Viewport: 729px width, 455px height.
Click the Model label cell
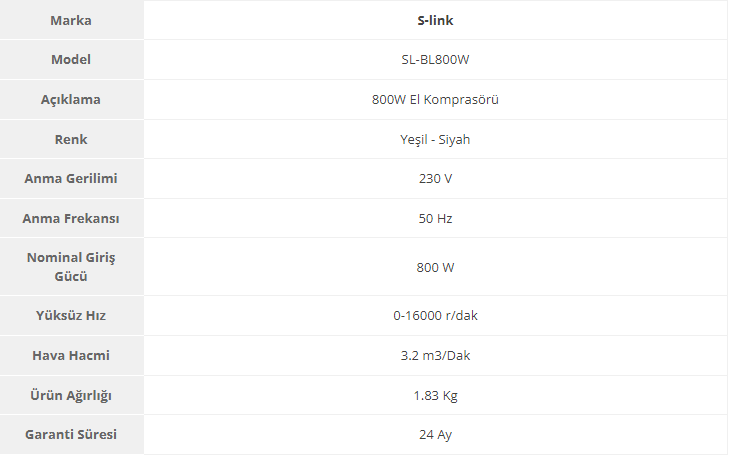click(71, 60)
